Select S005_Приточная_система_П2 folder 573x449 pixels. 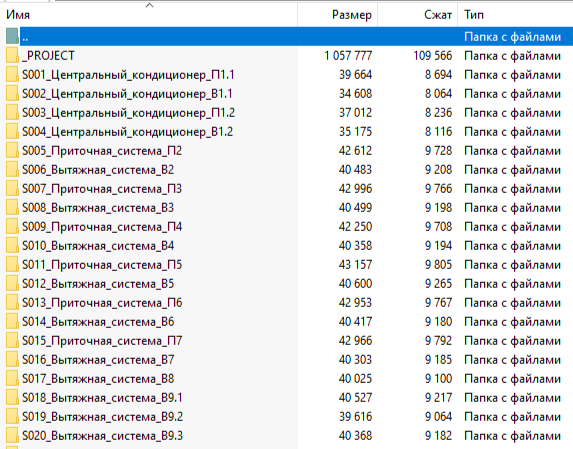102,151
